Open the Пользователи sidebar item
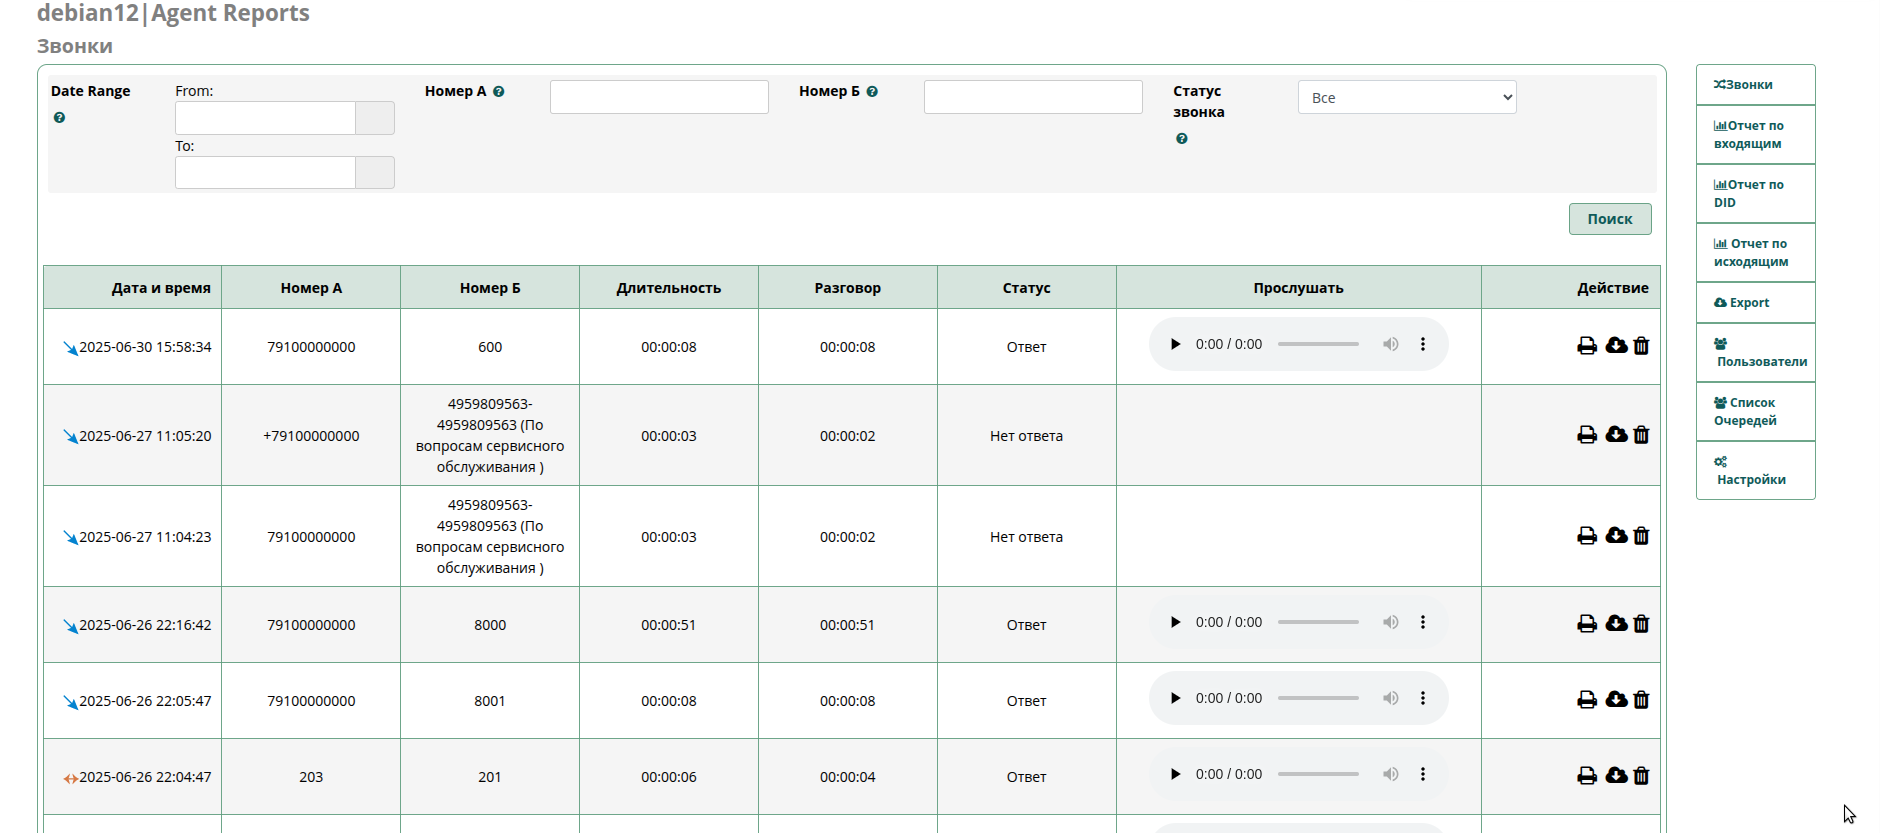 click(1755, 352)
